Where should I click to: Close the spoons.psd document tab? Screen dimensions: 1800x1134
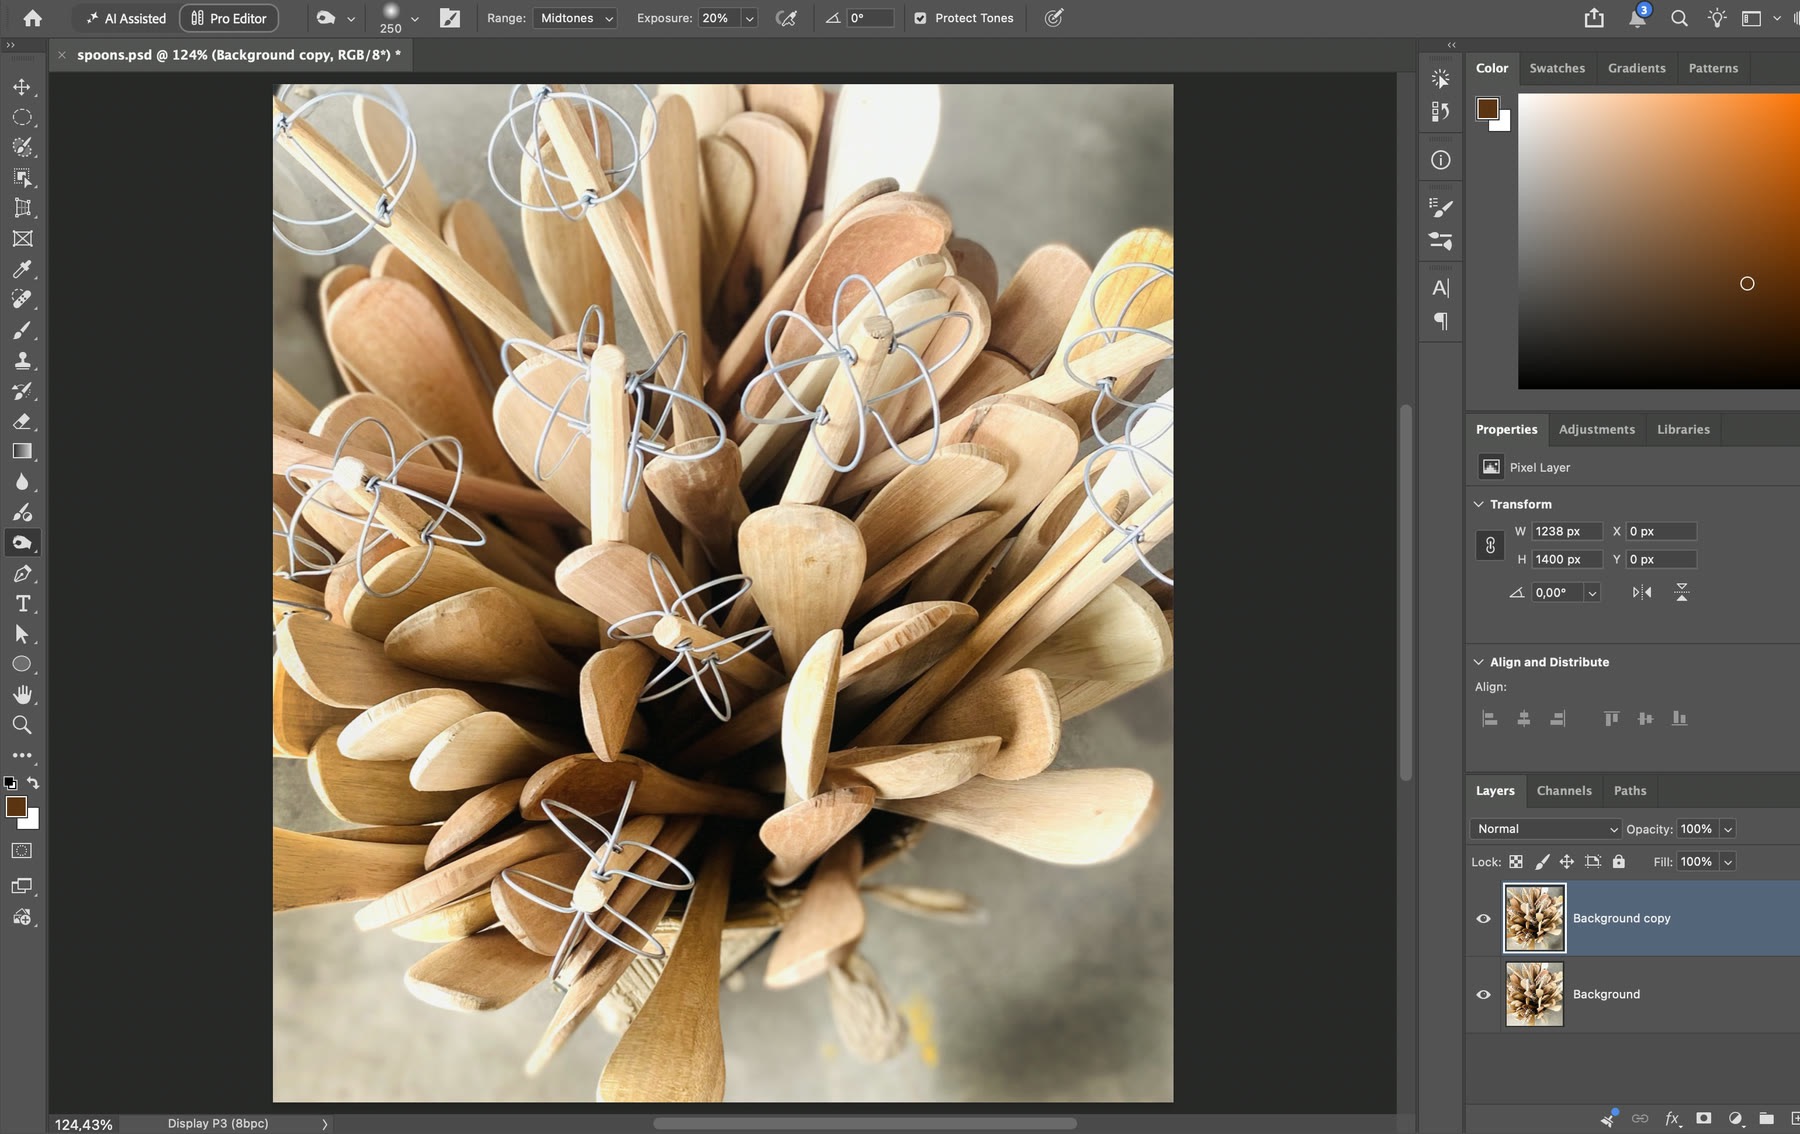[62, 55]
